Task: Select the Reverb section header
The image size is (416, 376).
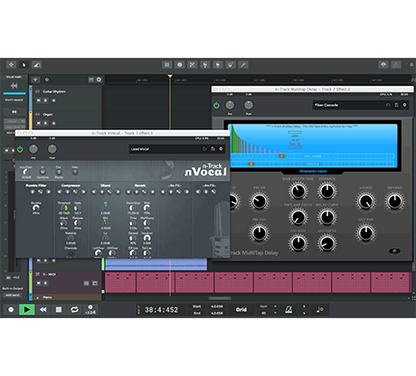Action: (x=140, y=185)
